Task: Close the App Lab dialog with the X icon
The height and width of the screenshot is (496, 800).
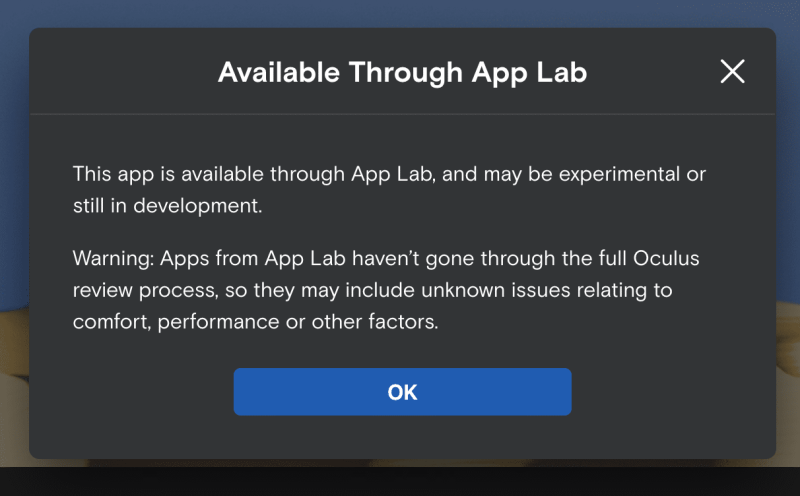Action: pos(732,71)
